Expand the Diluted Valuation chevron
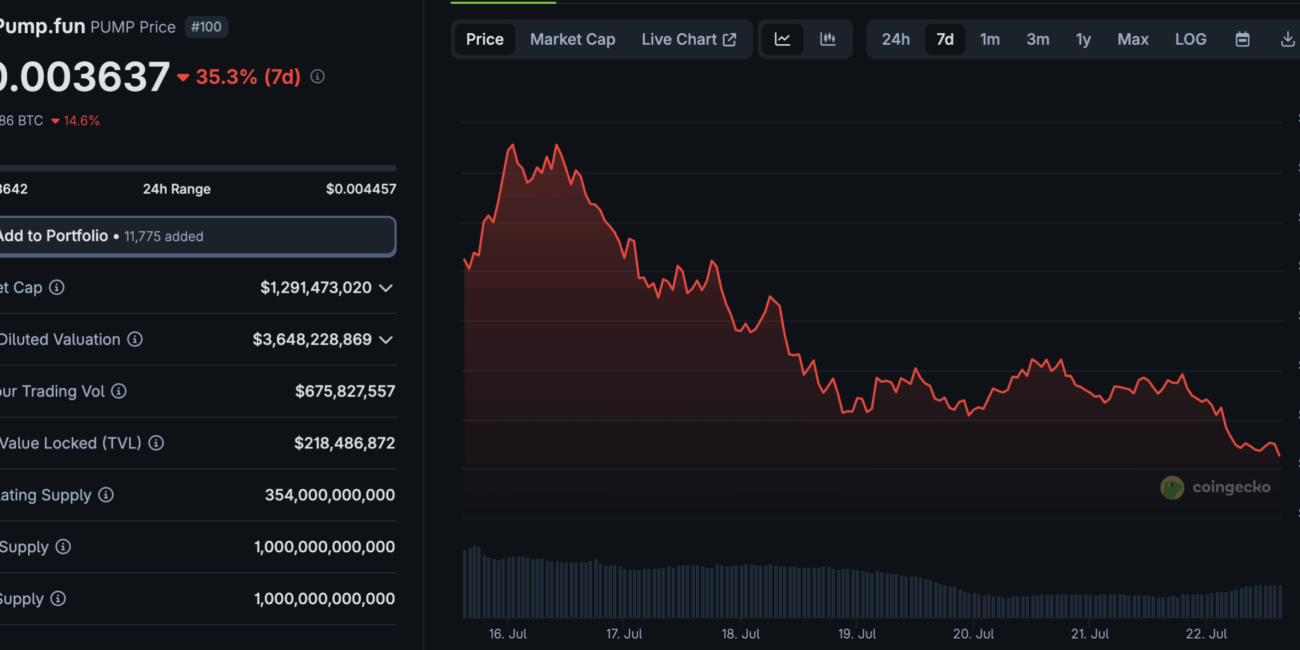This screenshot has width=1300, height=650. [386, 340]
